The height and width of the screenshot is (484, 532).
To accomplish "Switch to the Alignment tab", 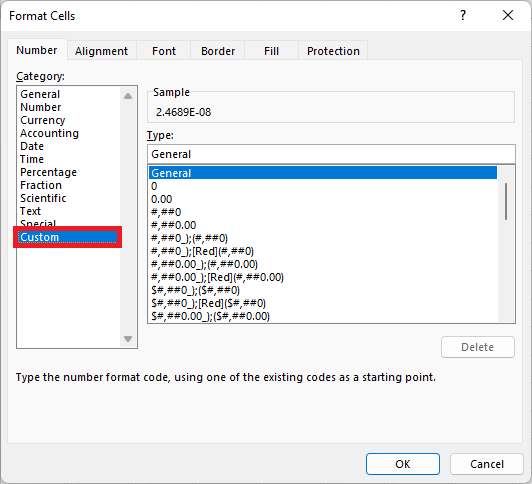I will click(x=101, y=51).
